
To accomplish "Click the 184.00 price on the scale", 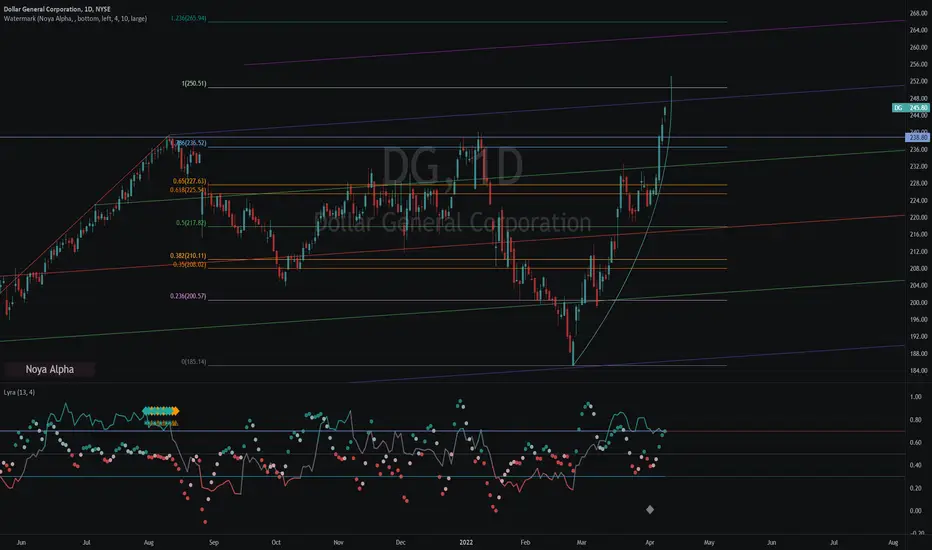I will 918,370.
